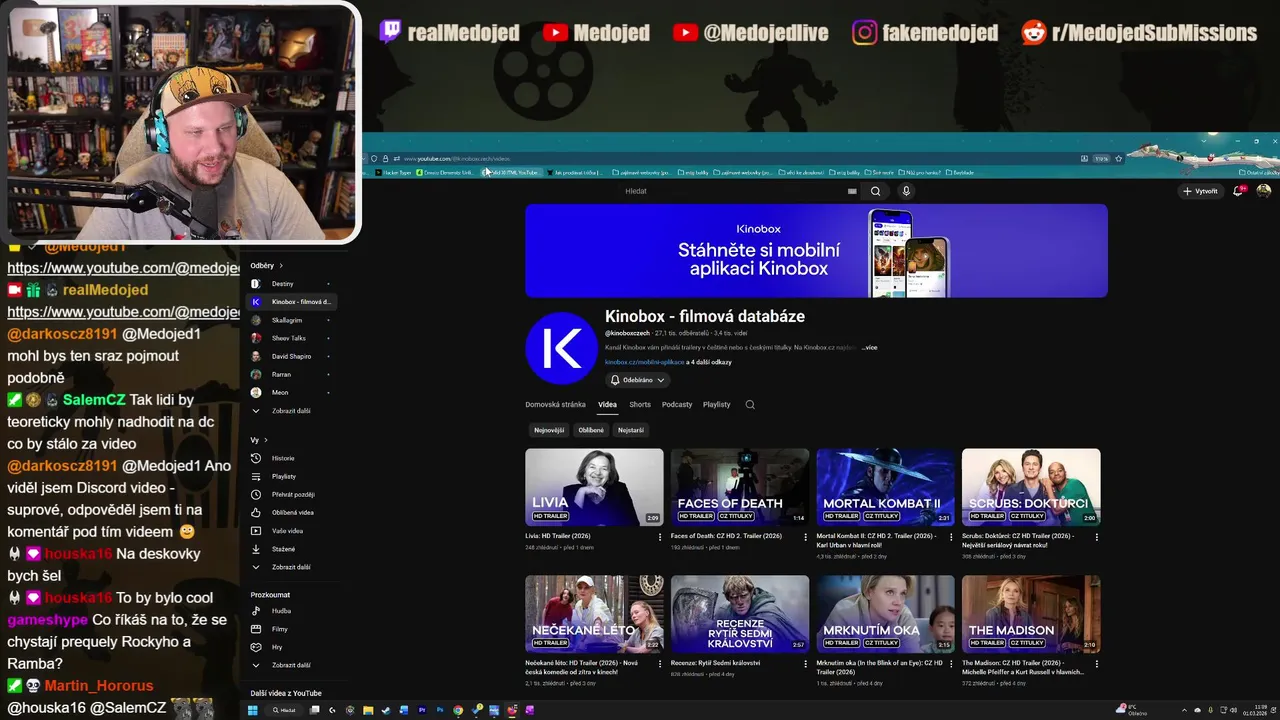Open more options for Mortal Kombat II video

(951, 537)
